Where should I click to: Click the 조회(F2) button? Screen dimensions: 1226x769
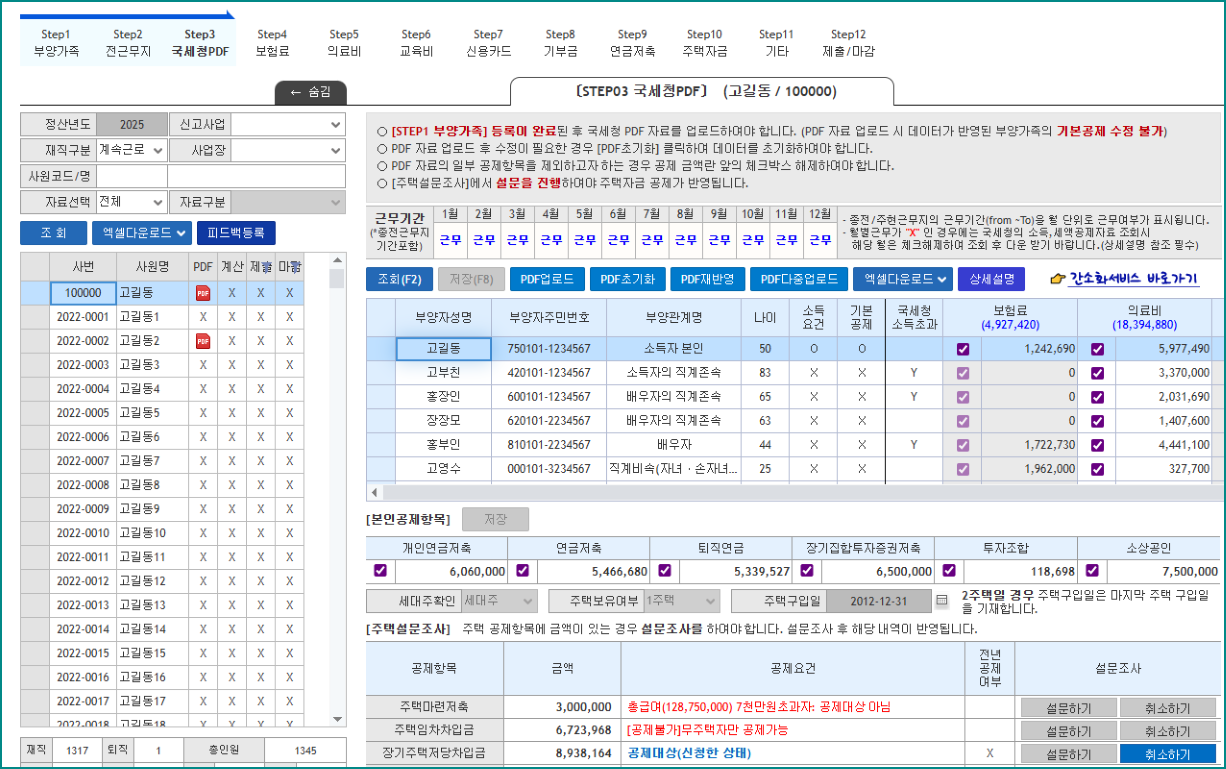398,279
